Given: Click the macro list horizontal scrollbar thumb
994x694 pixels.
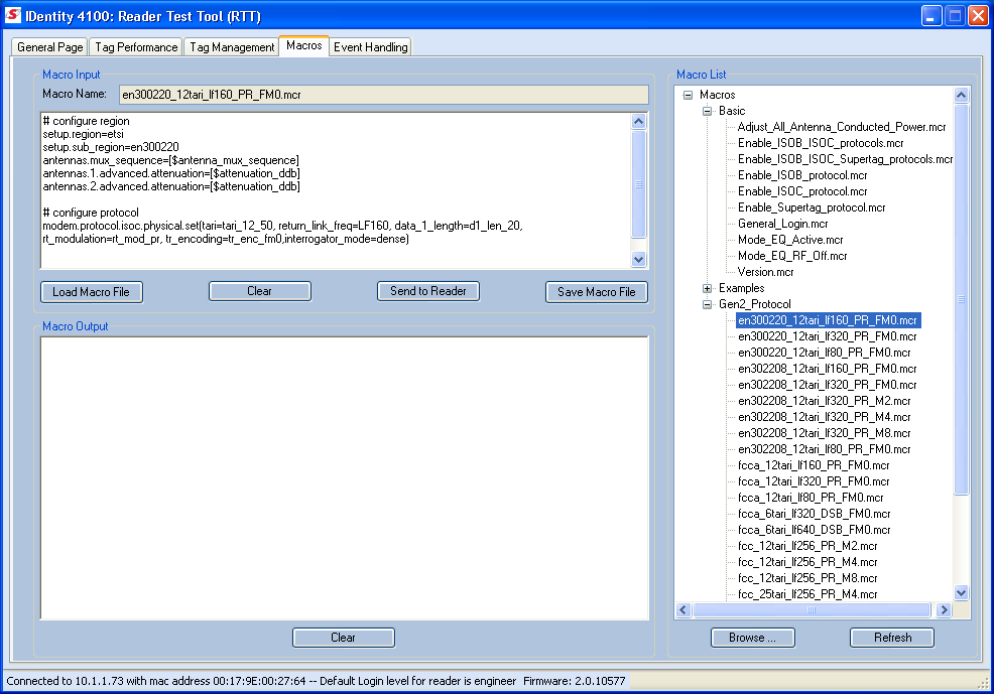Looking at the screenshot, I should tap(811, 610).
